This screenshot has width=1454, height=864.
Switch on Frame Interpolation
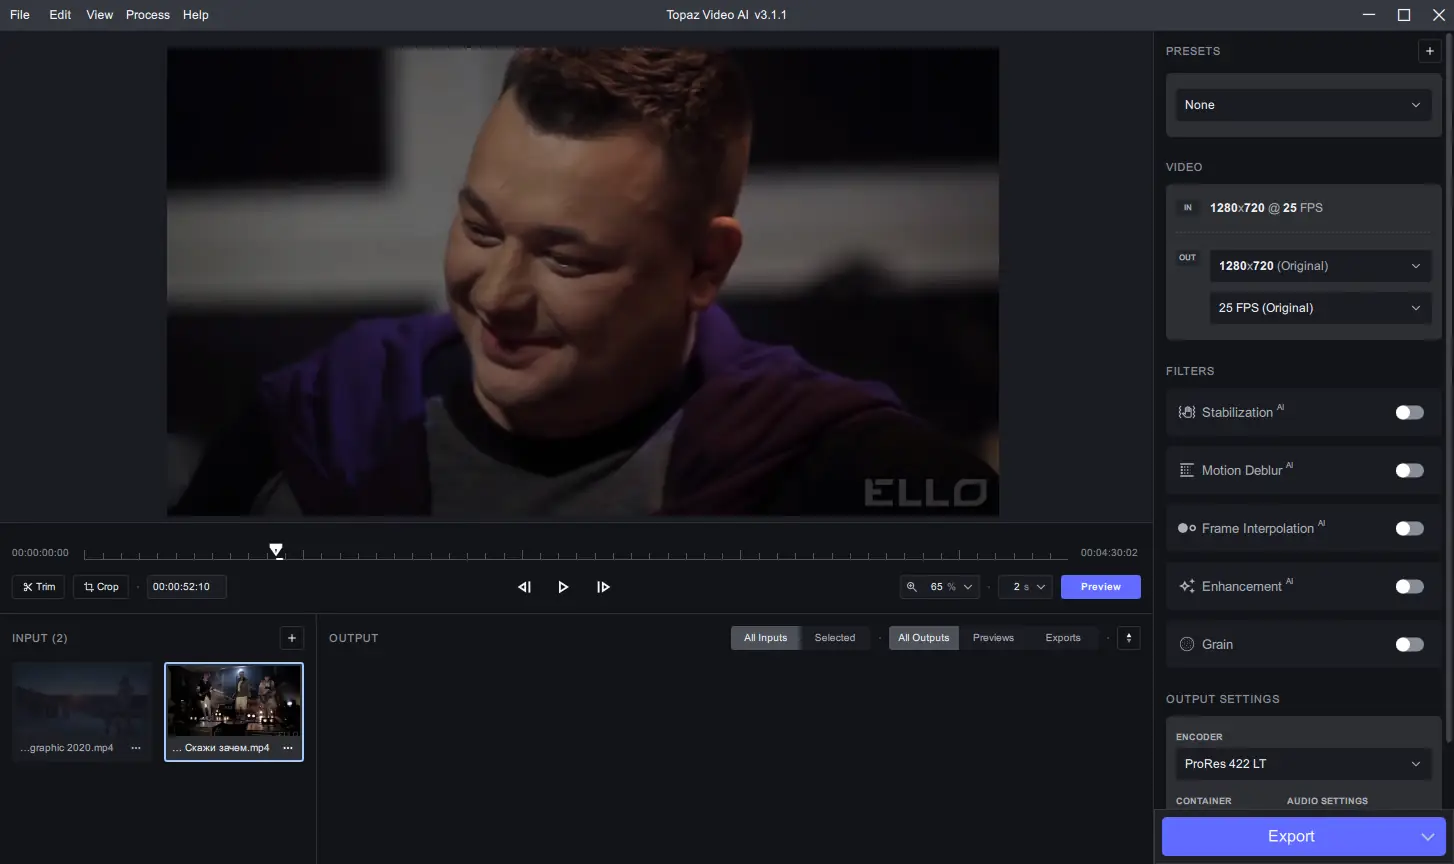[1409, 528]
